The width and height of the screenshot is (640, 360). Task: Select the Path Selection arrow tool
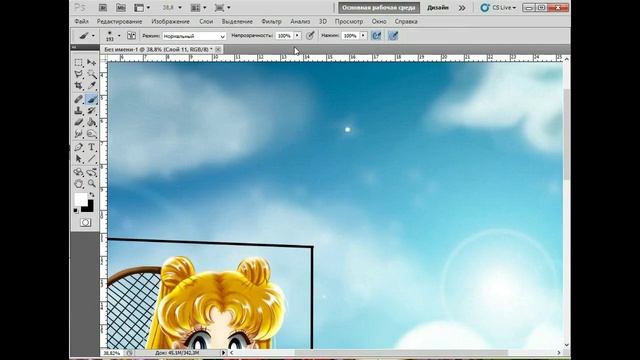[x=78, y=159]
